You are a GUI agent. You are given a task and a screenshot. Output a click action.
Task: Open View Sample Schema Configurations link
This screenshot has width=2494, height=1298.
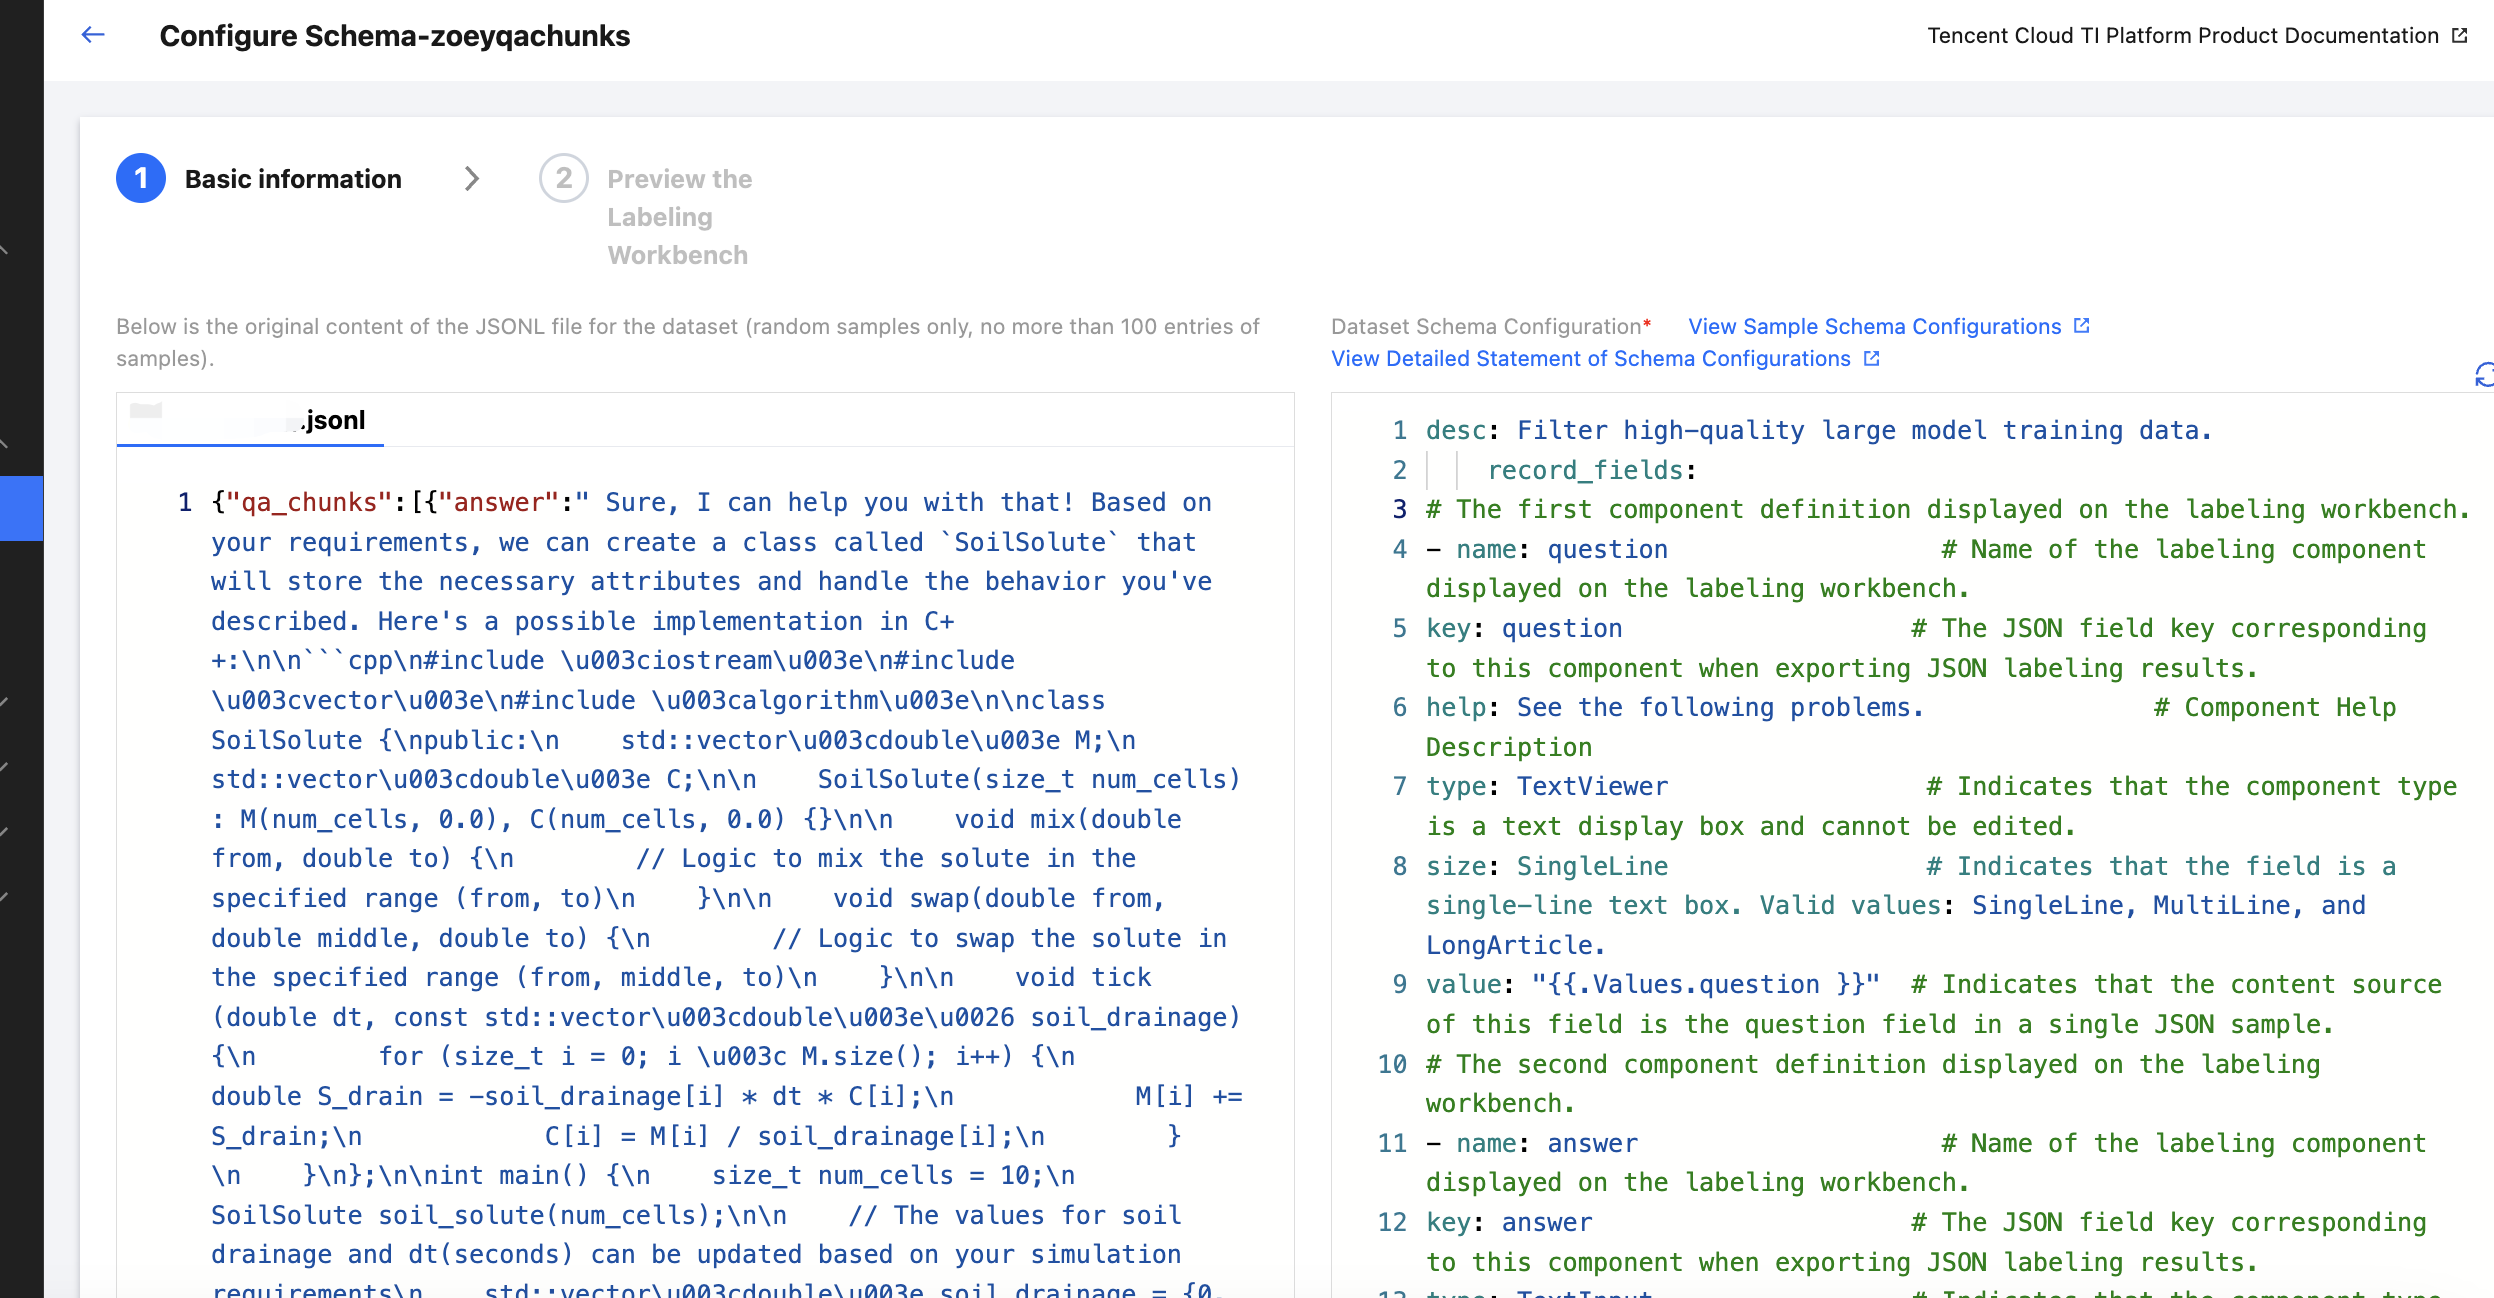pyautogui.click(x=1874, y=326)
